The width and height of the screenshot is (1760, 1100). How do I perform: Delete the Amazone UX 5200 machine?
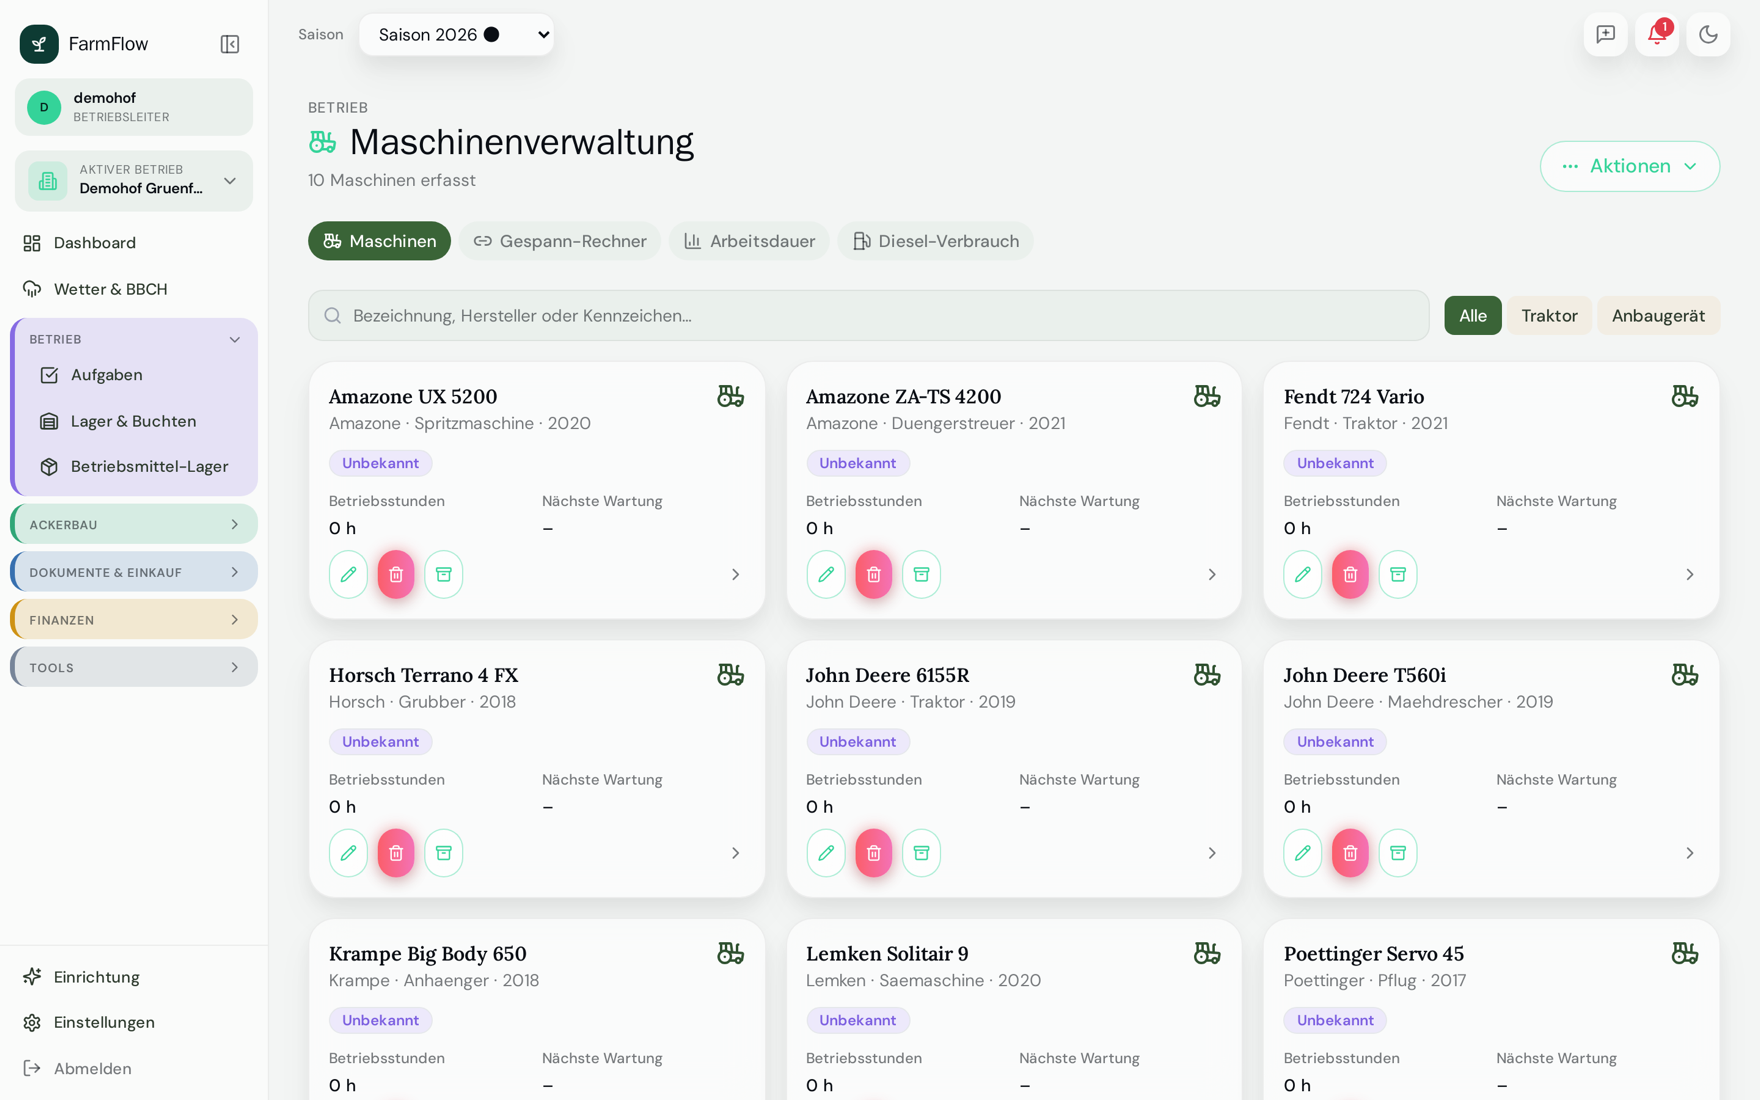click(x=396, y=574)
